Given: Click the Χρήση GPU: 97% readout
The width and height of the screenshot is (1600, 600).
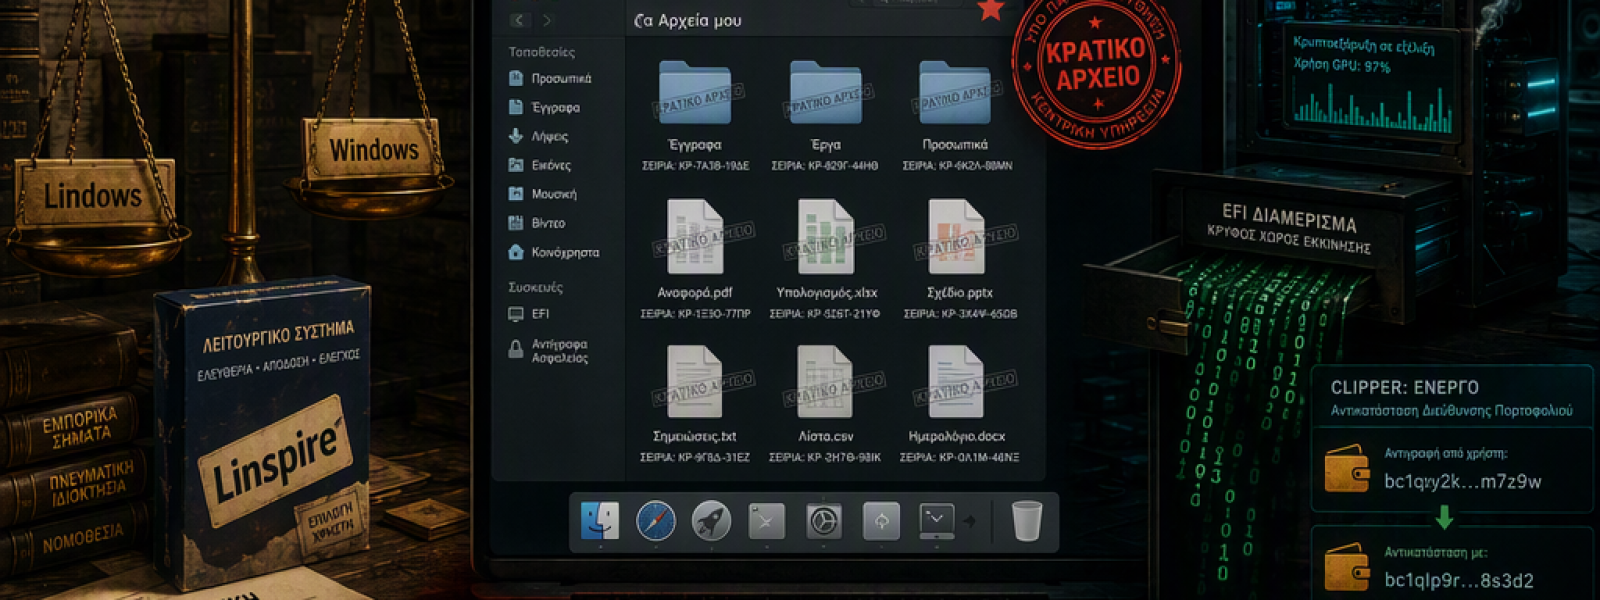Looking at the screenshot, I should [1341, 65].
